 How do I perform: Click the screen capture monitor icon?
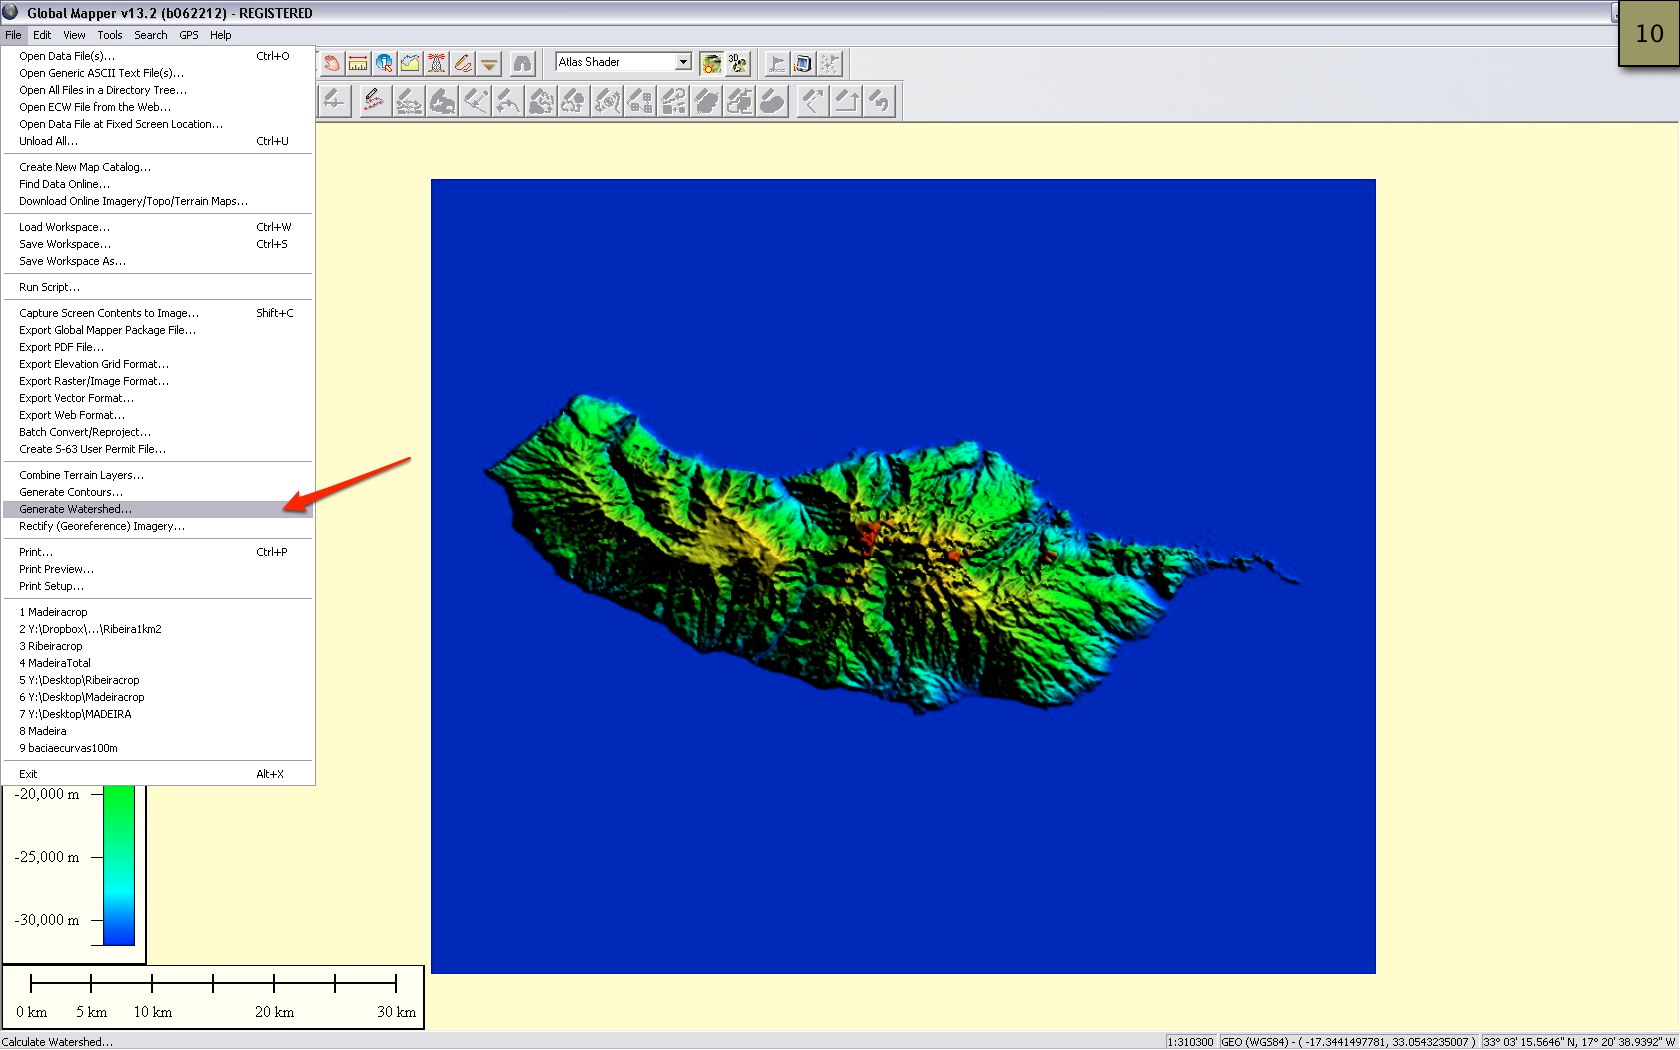[803, 62]
